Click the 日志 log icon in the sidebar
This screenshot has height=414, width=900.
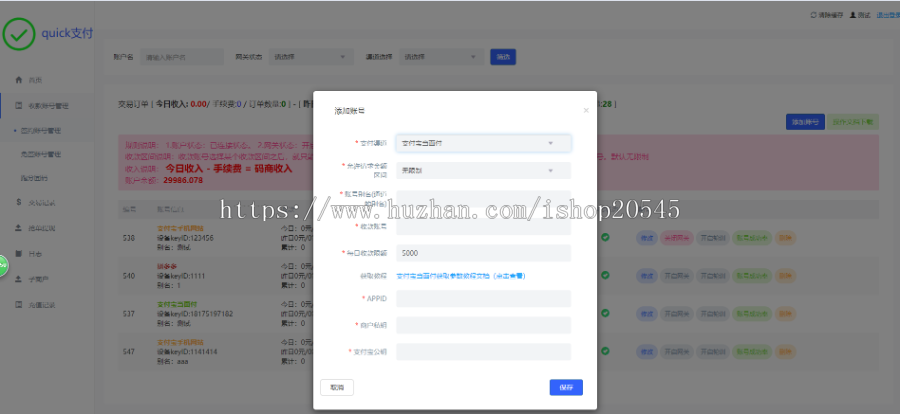18,253
